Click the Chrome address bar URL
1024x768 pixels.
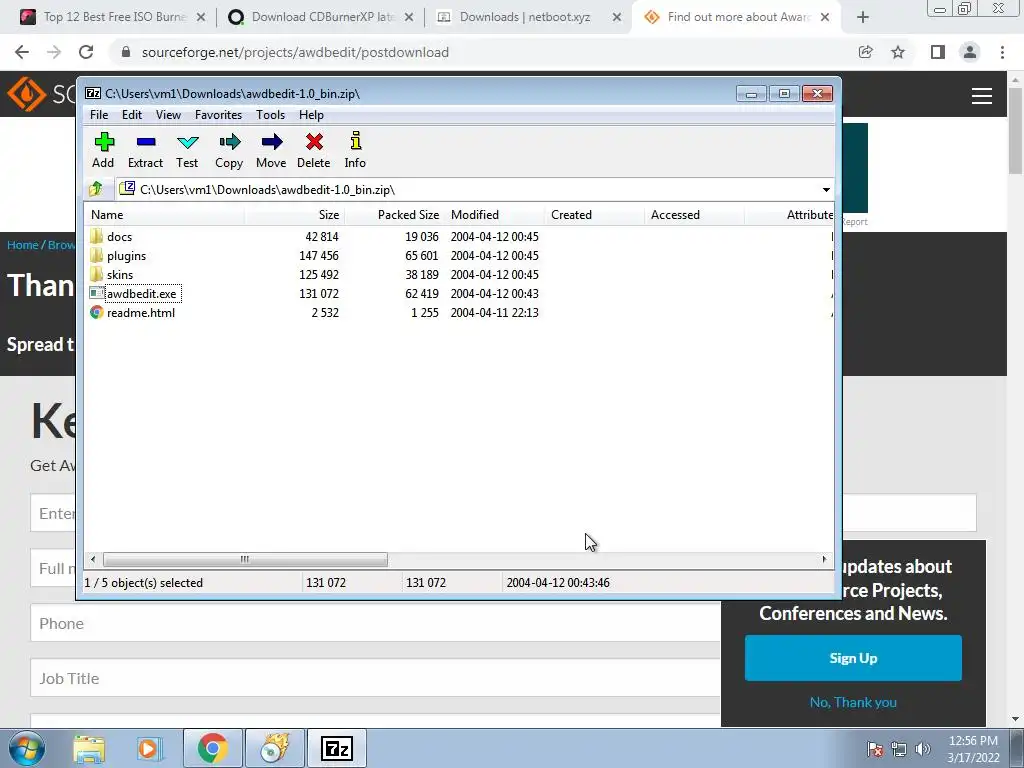(295, 52)
